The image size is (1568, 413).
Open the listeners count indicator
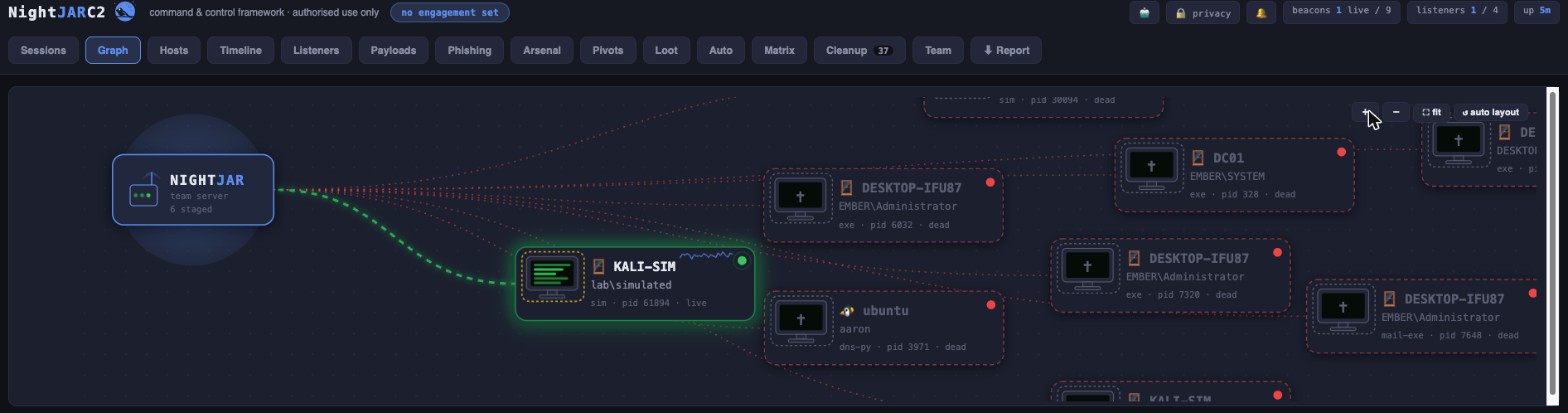[1456, 12]
